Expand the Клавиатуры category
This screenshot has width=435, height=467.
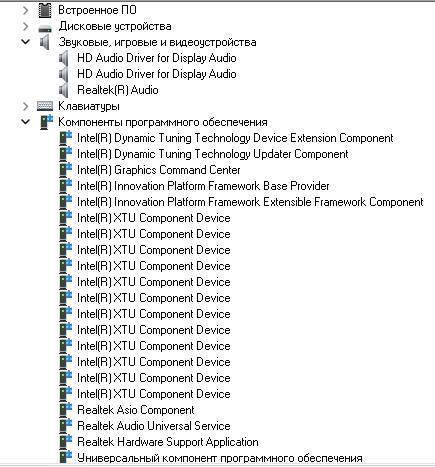25,106
